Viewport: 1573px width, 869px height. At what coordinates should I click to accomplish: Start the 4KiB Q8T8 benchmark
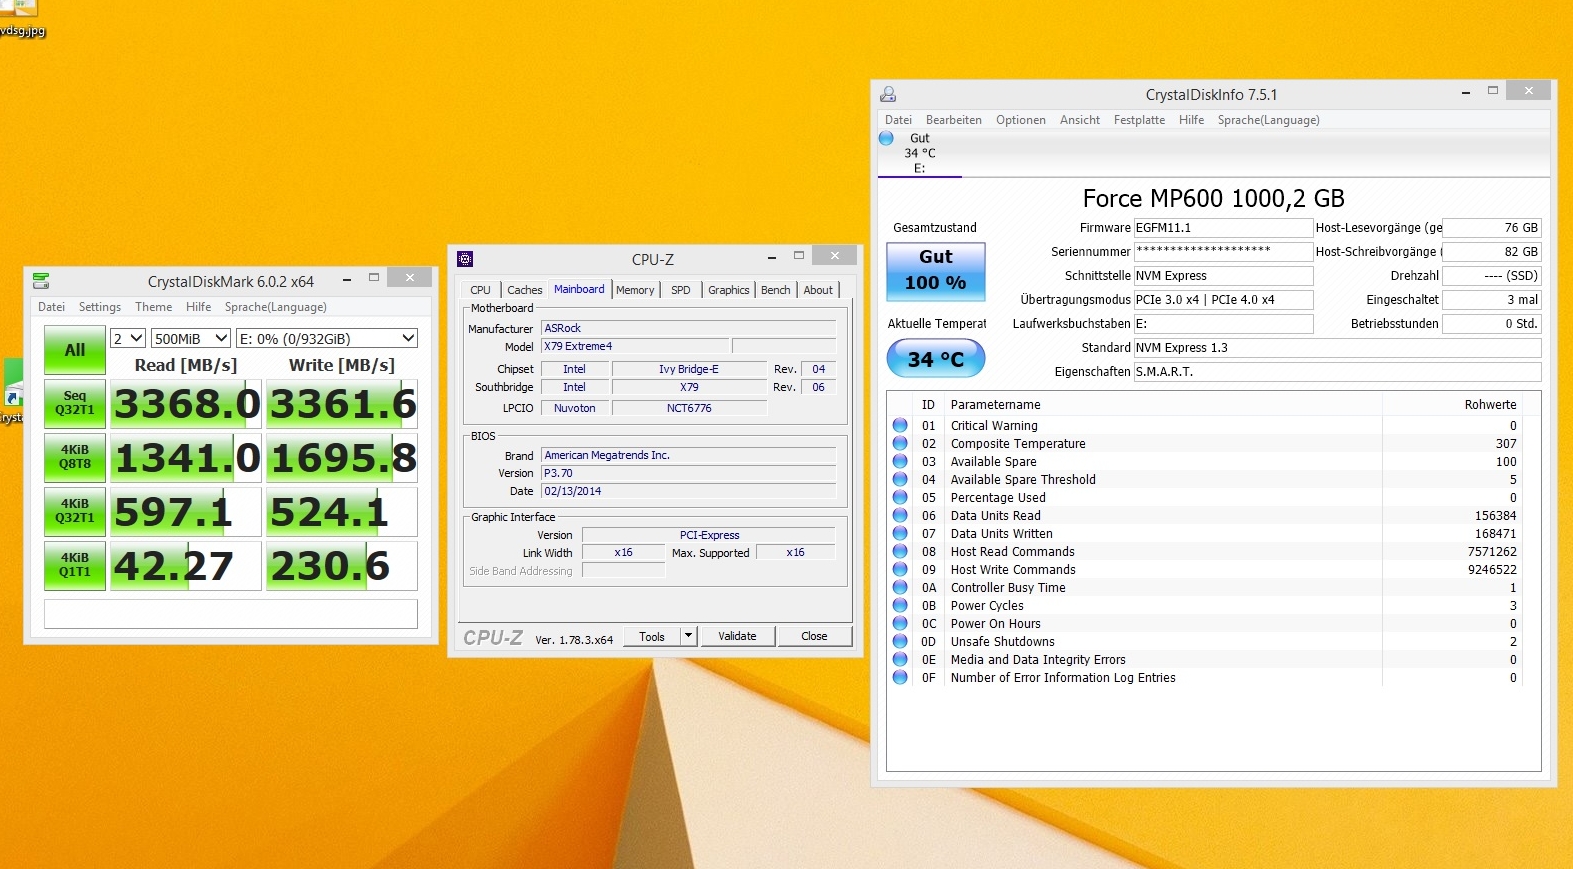75,457
